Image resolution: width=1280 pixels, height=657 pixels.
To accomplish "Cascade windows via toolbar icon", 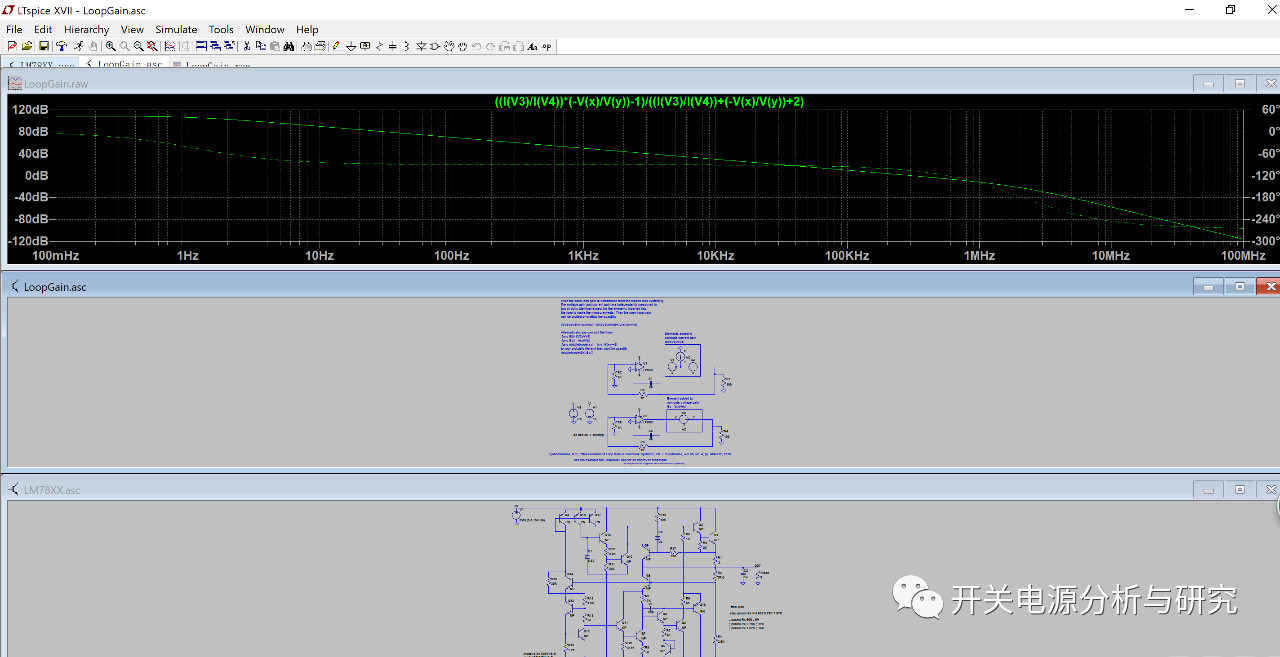I will 214,46.
